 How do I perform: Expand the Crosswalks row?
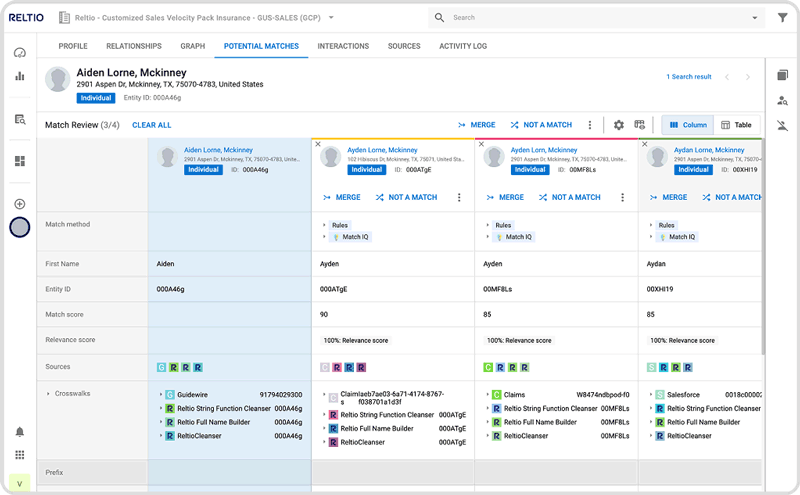48,394
